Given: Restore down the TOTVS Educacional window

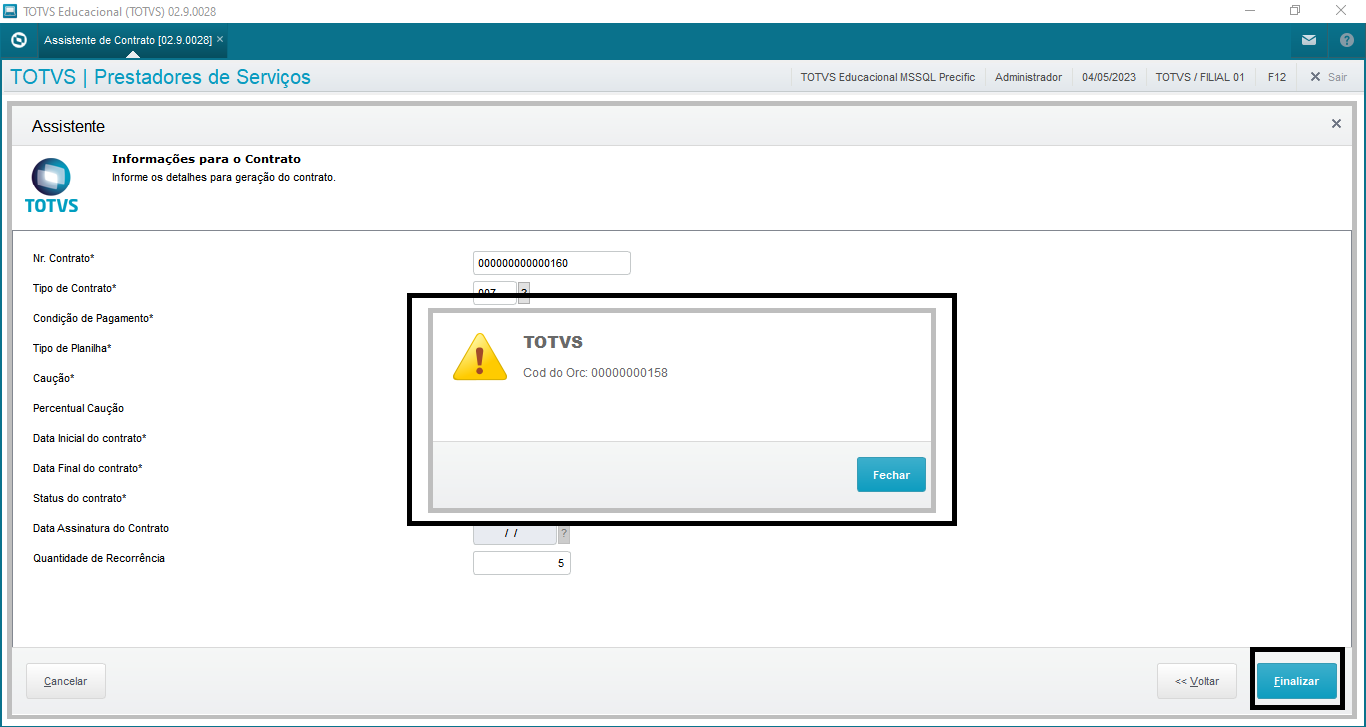Looking at the screenshot, I should pyautogui.click(x=1295, y=11).
